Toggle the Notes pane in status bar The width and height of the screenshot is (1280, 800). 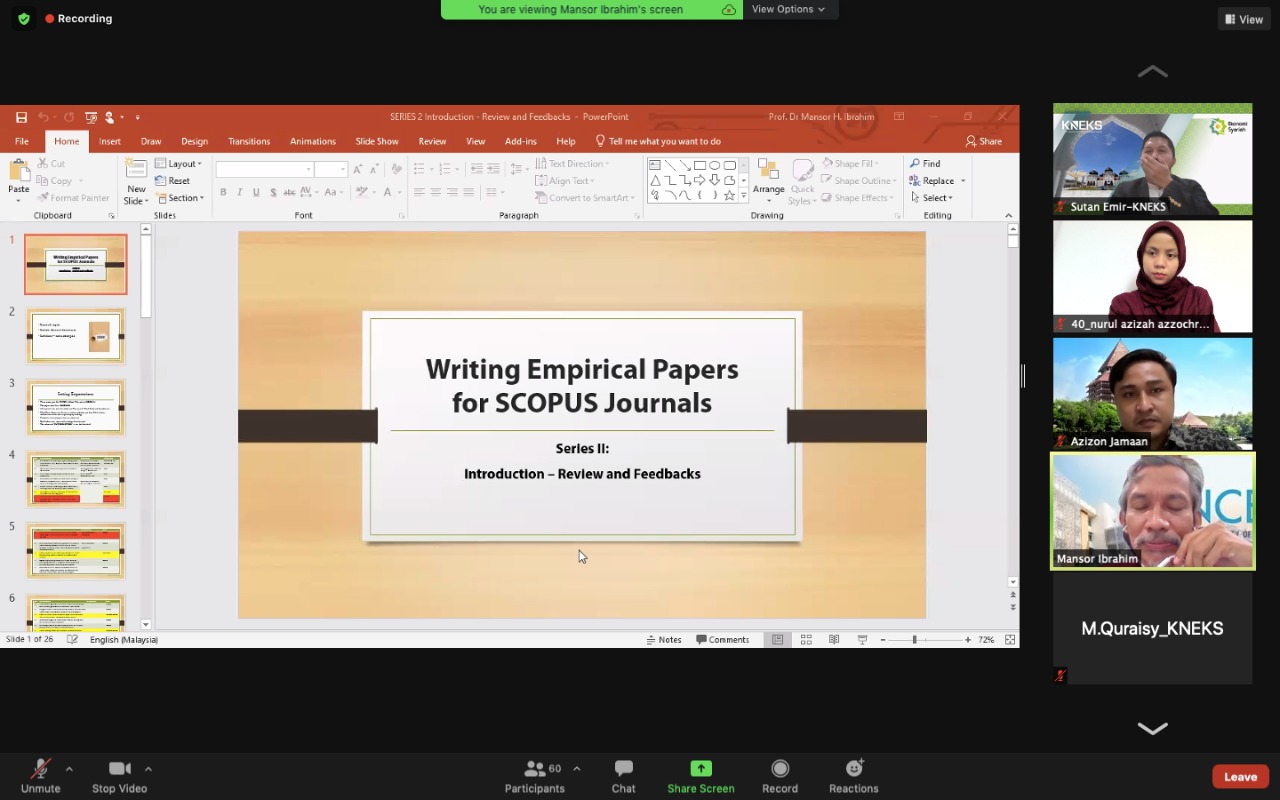coord(664,640)
